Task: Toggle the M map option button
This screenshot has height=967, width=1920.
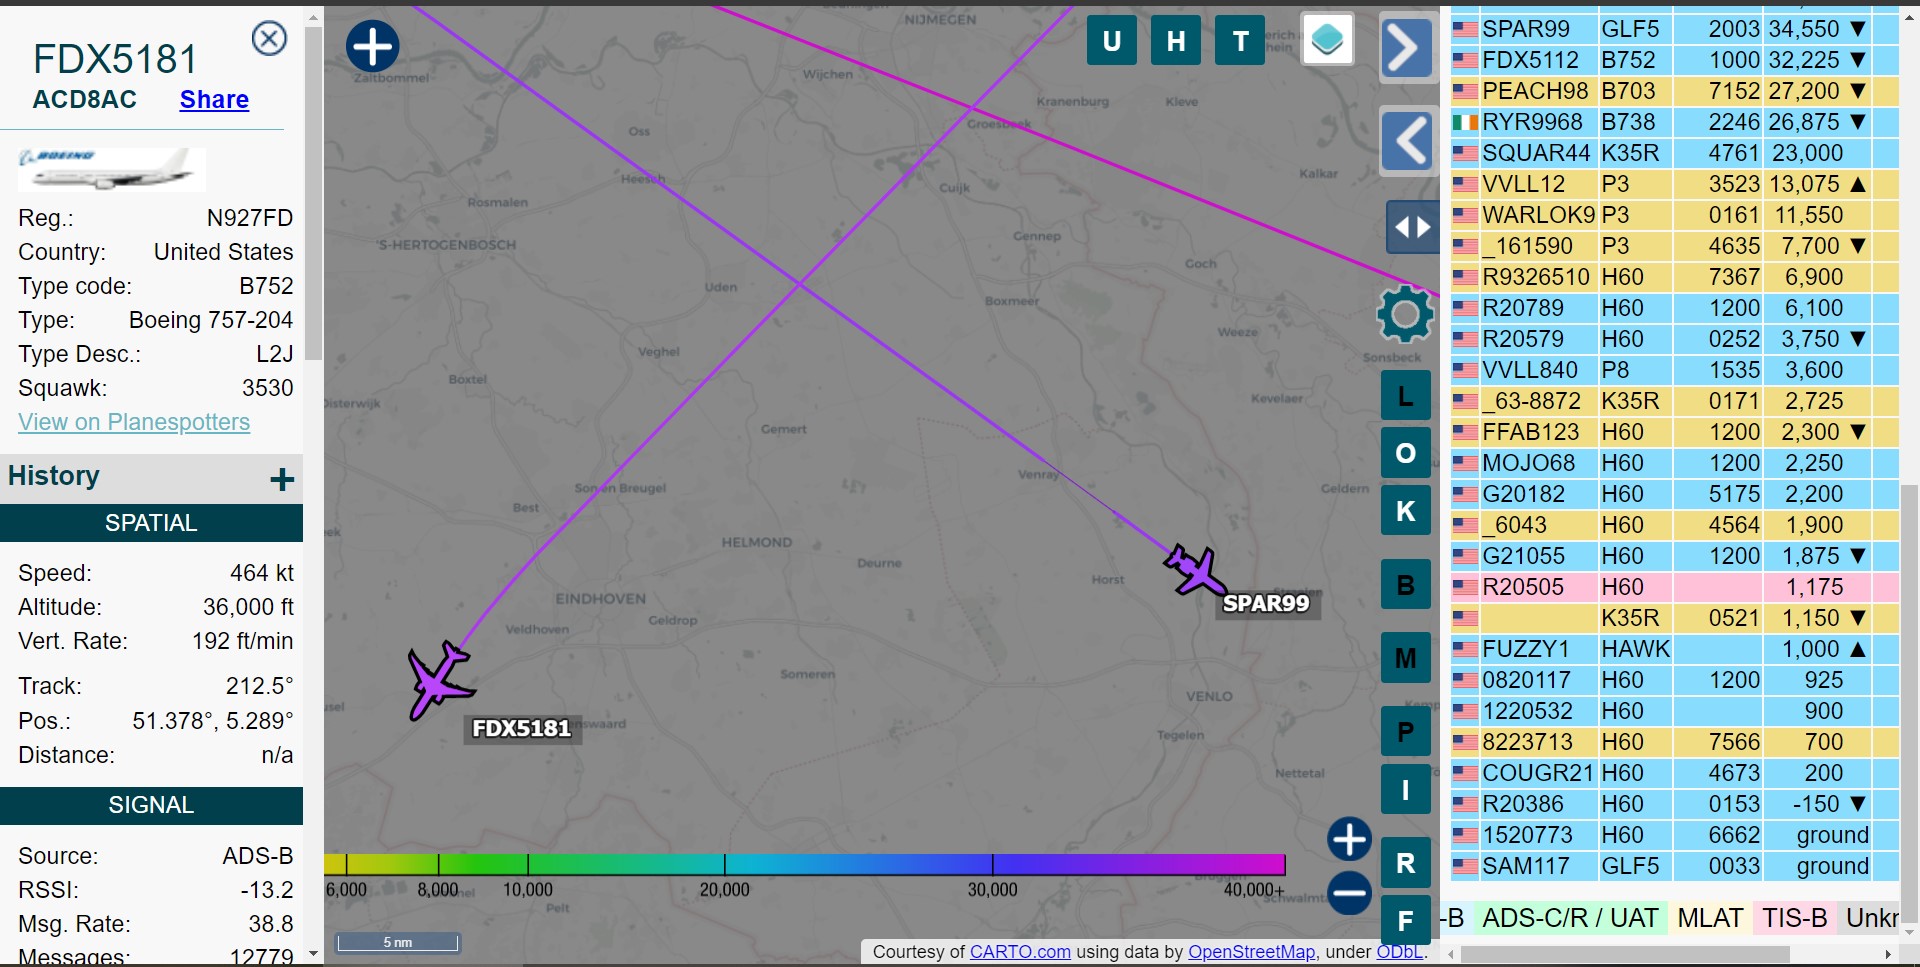Action: (x=1405, y=658)
